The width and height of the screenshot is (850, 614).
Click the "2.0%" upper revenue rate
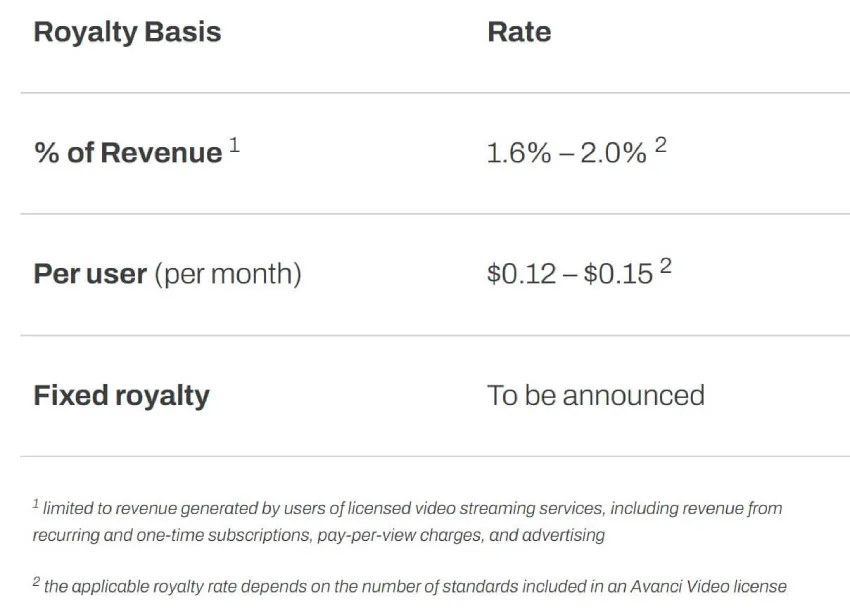click(x=614, y=153)
